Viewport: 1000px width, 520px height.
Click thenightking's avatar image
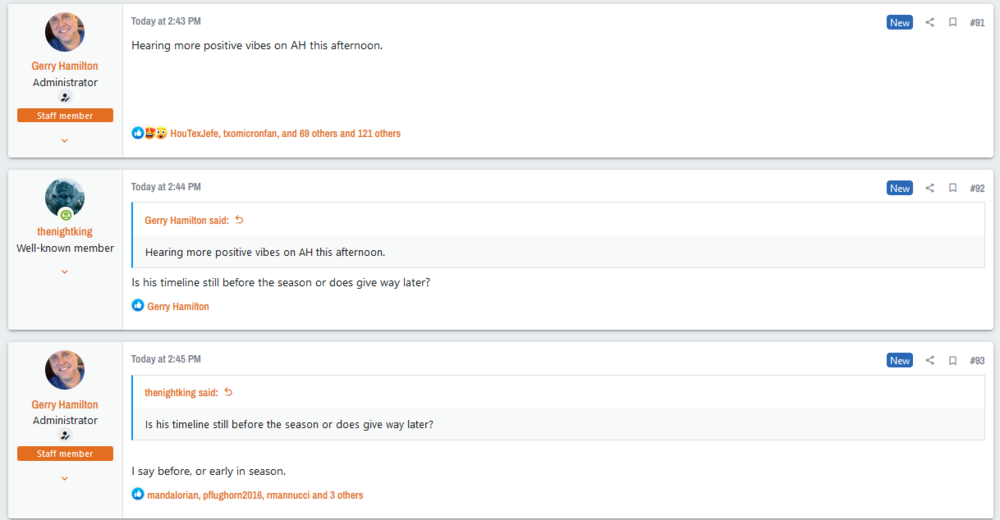click(x=65, y=198)
